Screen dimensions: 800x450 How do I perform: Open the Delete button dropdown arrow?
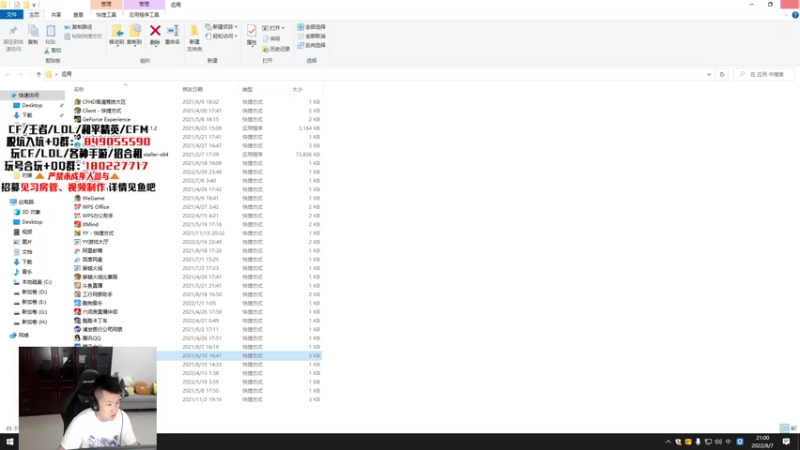pos(155,46)
